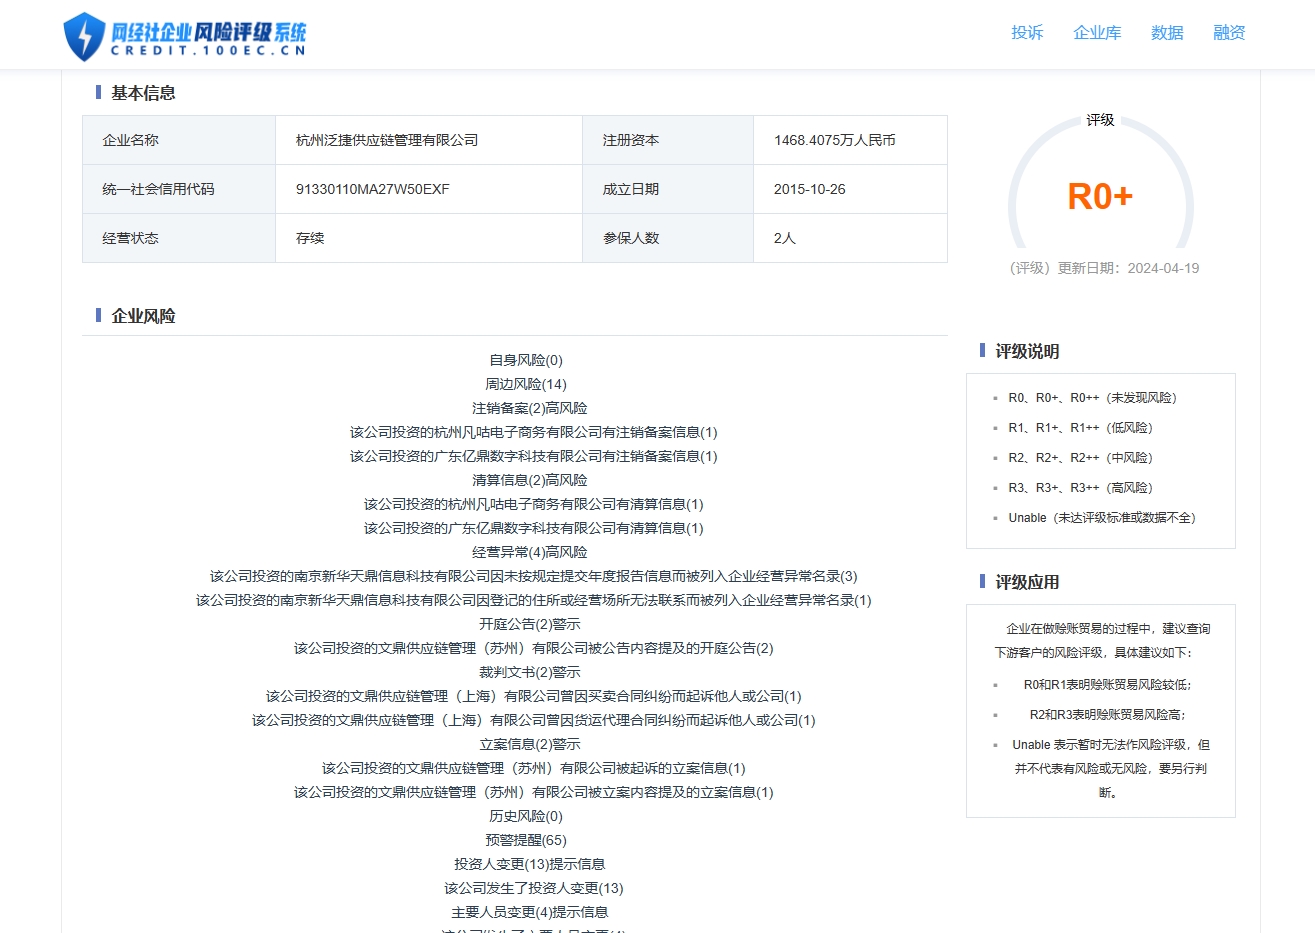Open the 融资 menu item

click(x=1229, y=33)
